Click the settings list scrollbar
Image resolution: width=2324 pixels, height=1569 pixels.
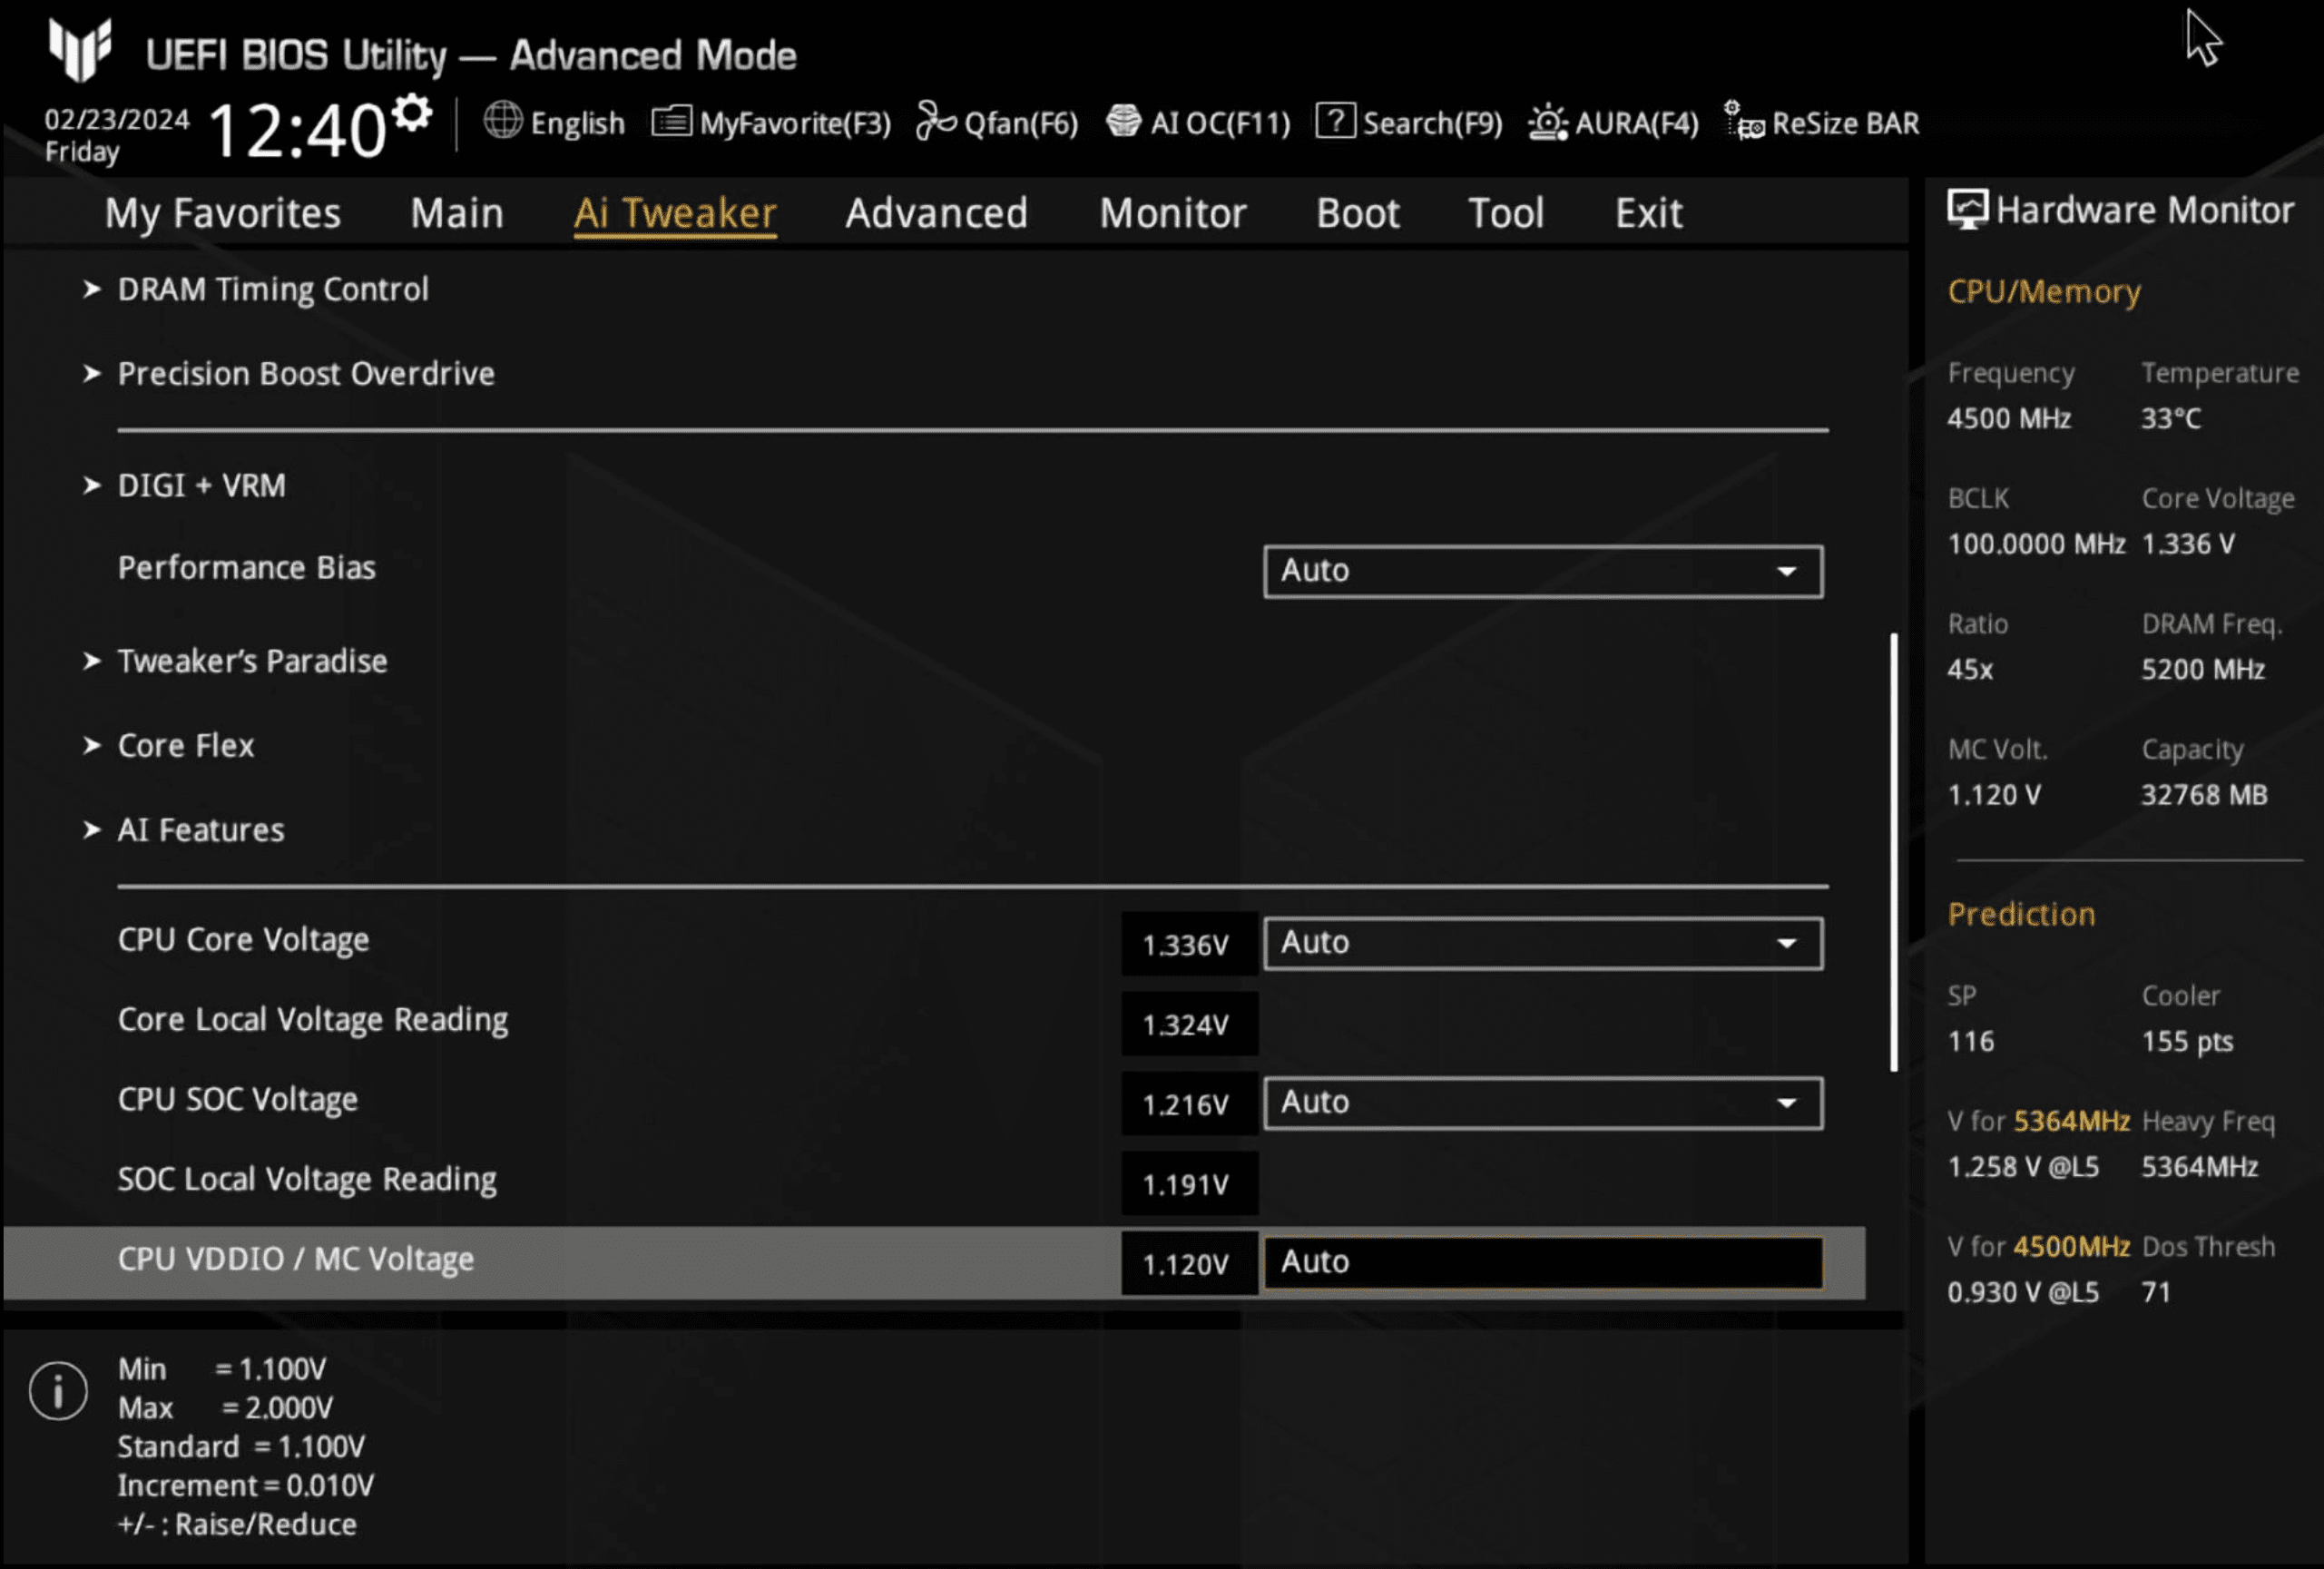pyautogui.click(x=1893, y=852)
